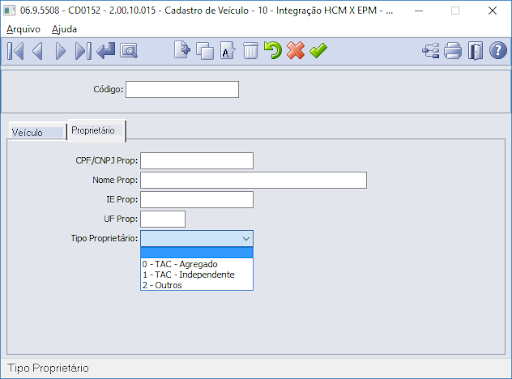Open help question mark icon
The image size is (512, 379).
498,51
